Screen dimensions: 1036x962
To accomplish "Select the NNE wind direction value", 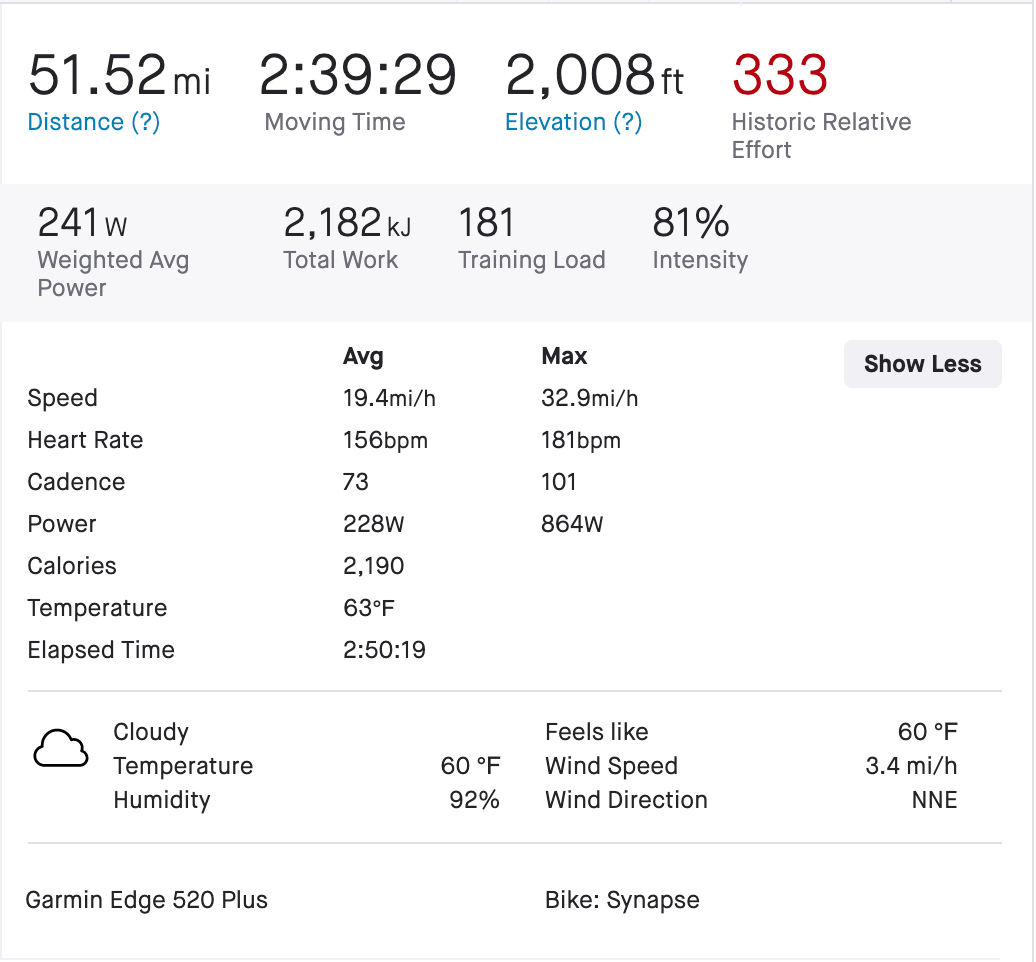I will [935, 801].
